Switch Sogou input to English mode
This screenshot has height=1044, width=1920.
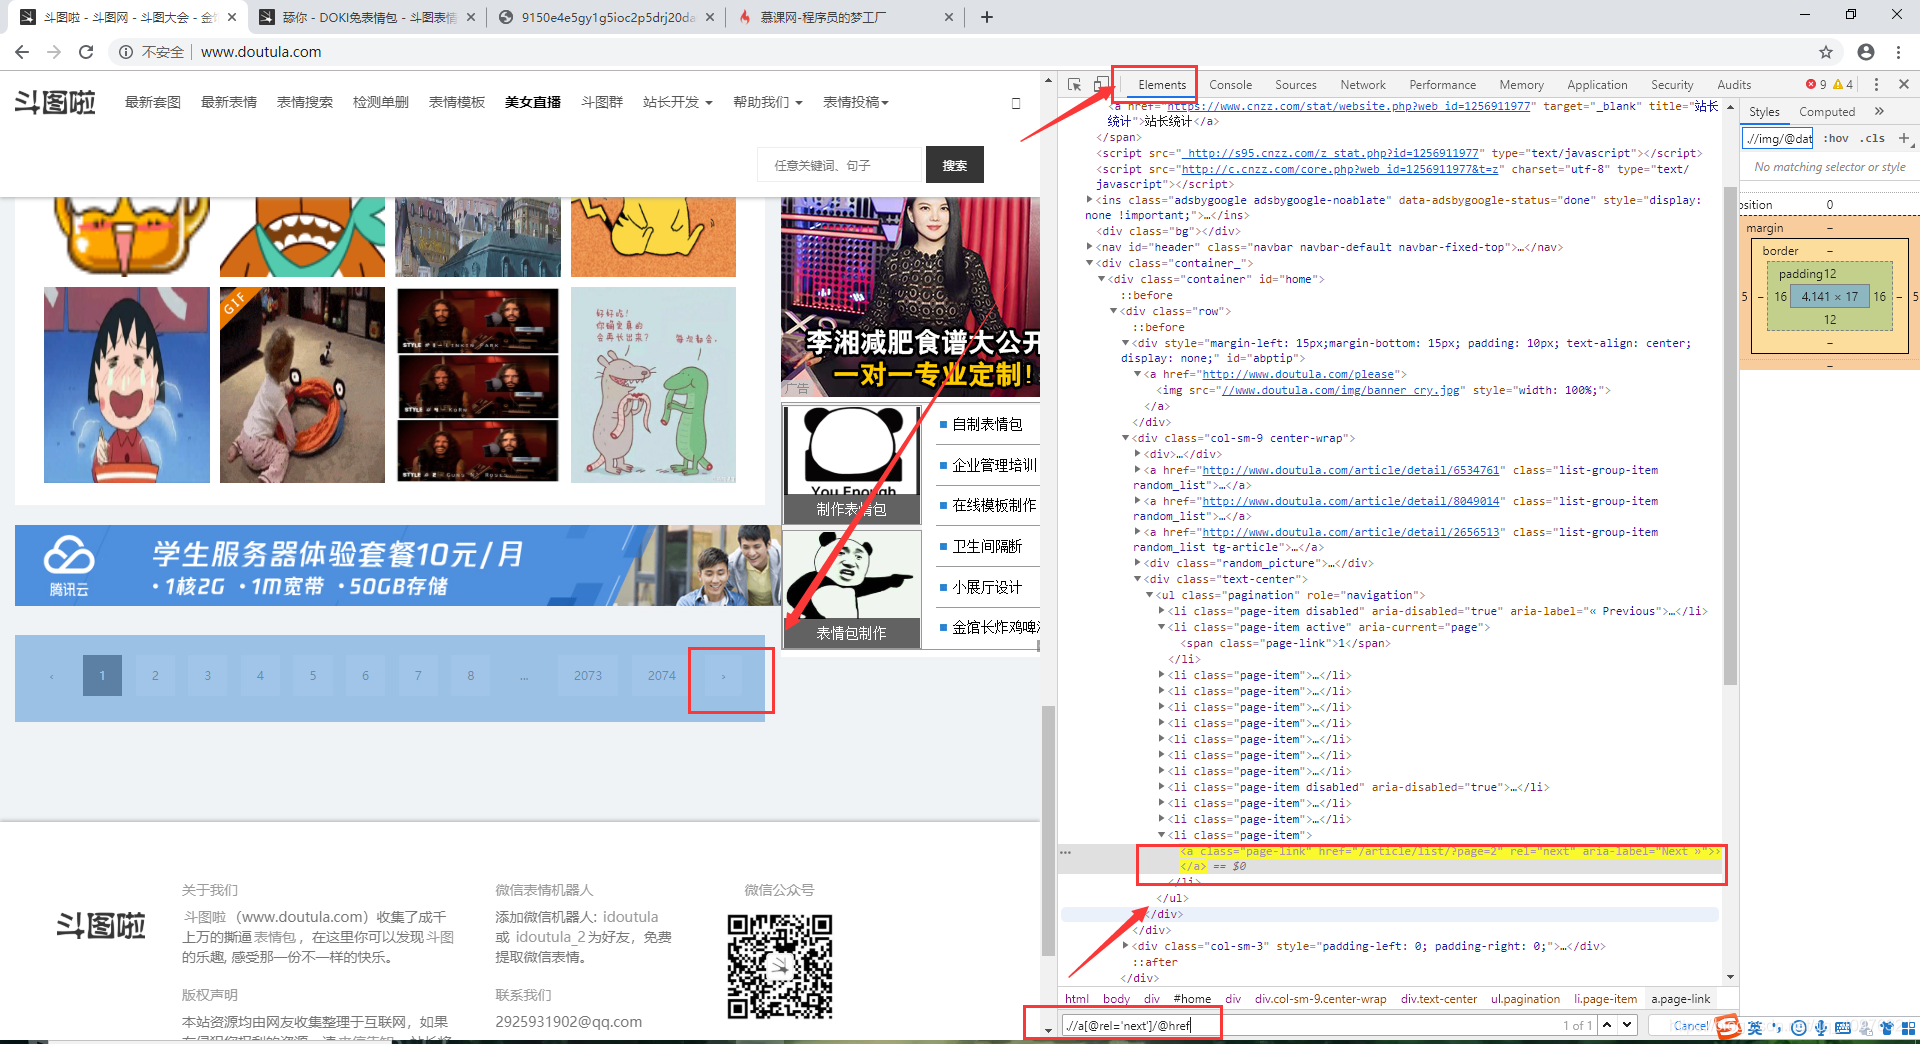1755,1028
